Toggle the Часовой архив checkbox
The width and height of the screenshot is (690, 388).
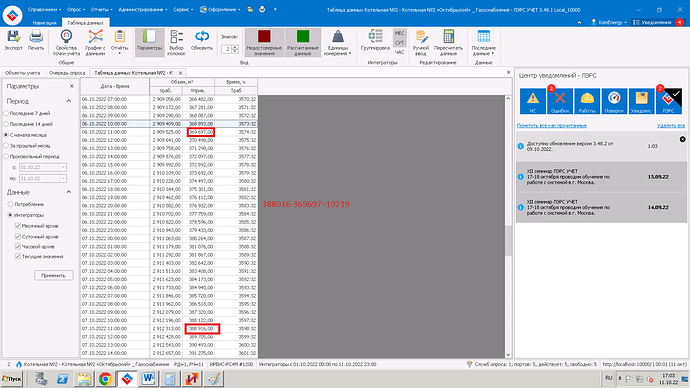click(x=18, y=246)
